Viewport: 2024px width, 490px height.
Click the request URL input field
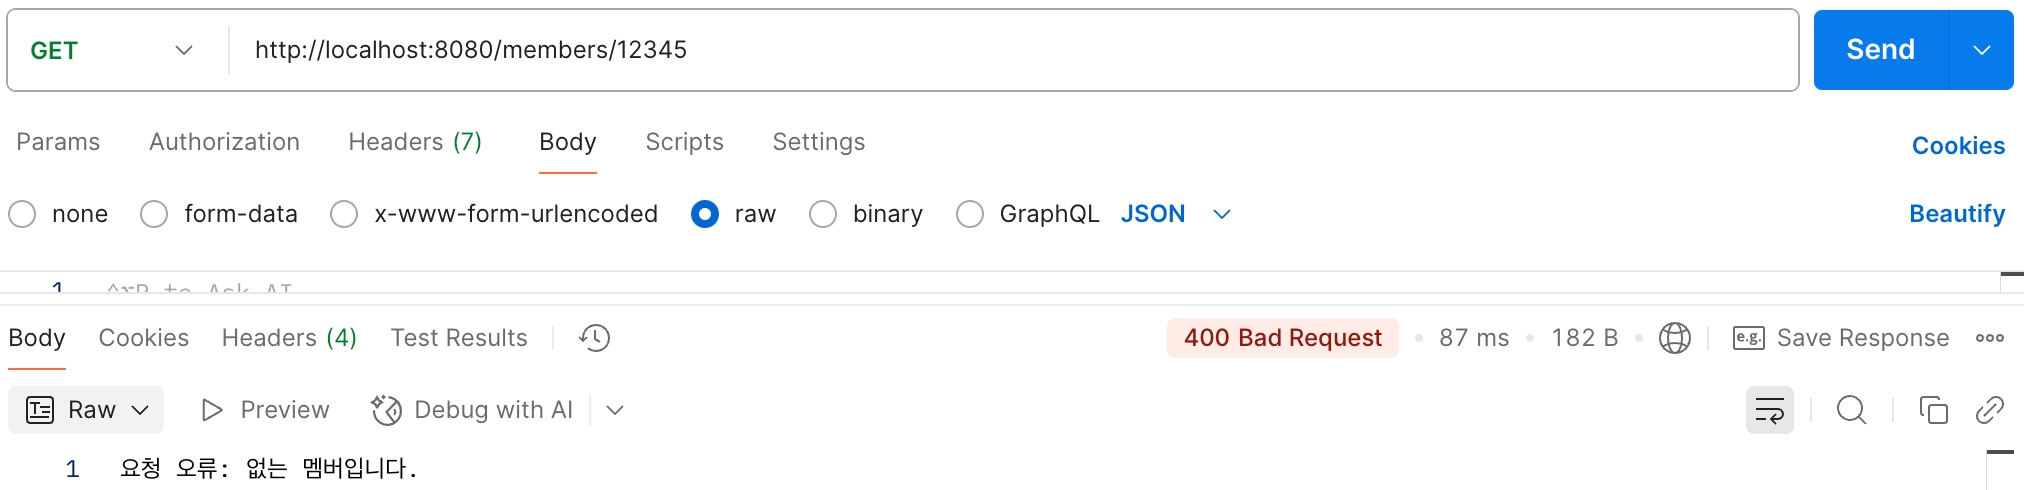pyautogui.click(x=1012, y=50)
